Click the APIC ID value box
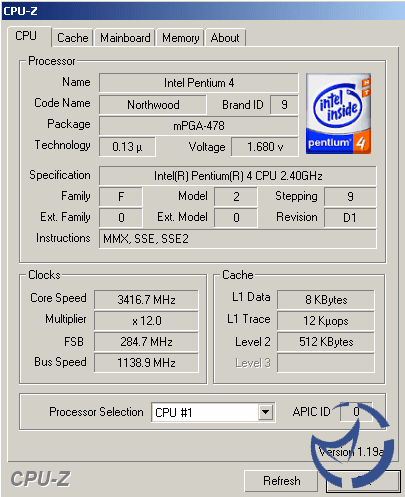The height and width of the screenshot is (497, 405). coord(356,412)
